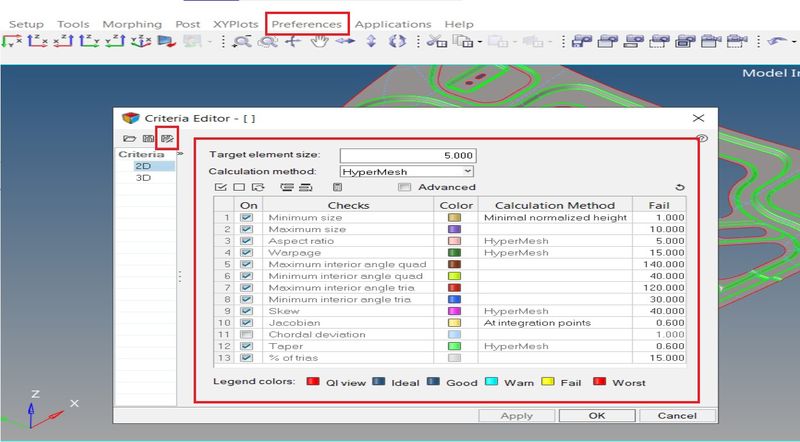Open the undo dropdown arrow
Viewport: 800px width, 442px height.
794,42
